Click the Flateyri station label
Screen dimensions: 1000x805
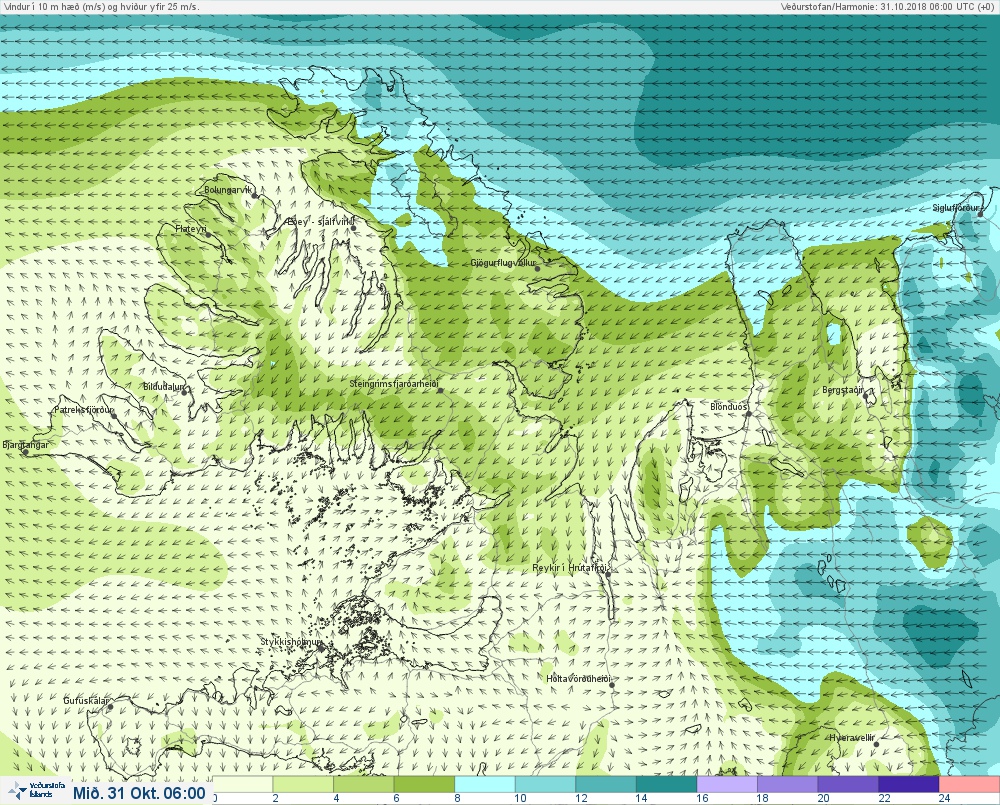pos(190,228)
